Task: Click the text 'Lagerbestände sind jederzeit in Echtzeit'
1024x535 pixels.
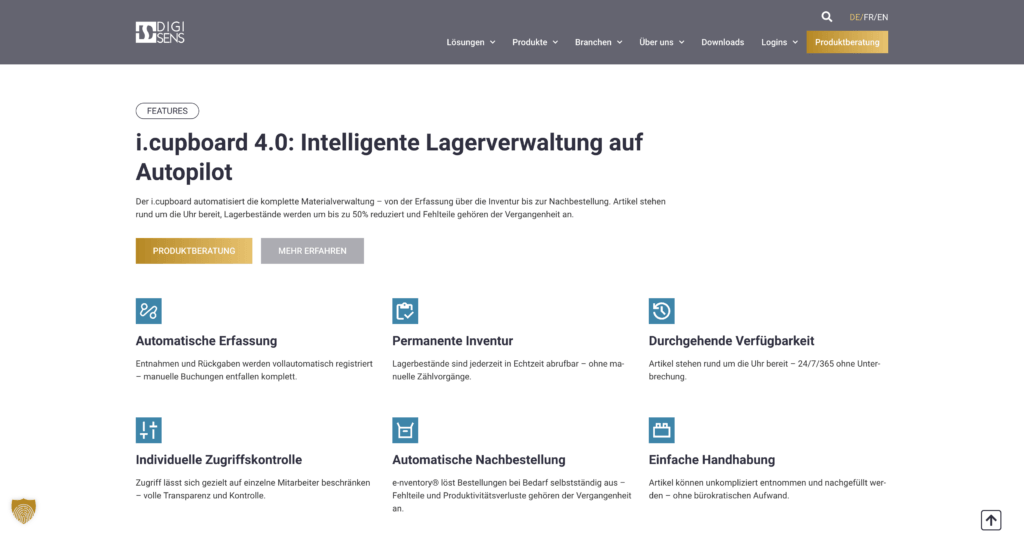Action: (508, 370)
